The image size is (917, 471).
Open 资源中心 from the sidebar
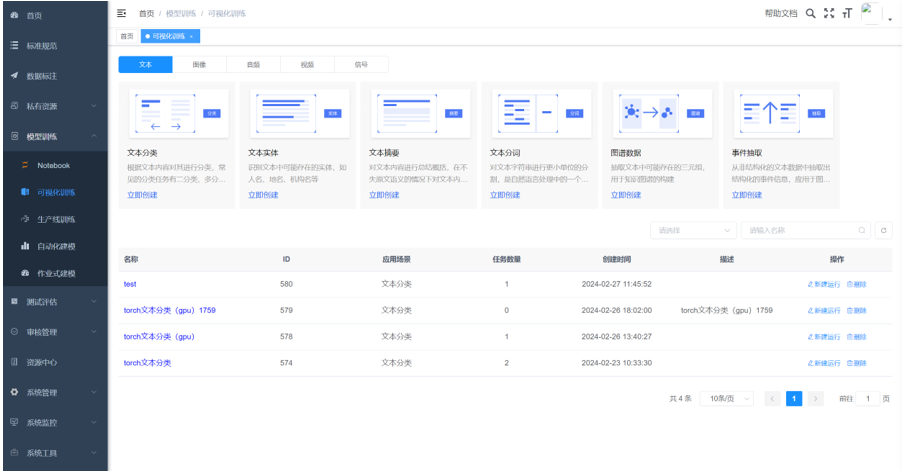point(42,362)
